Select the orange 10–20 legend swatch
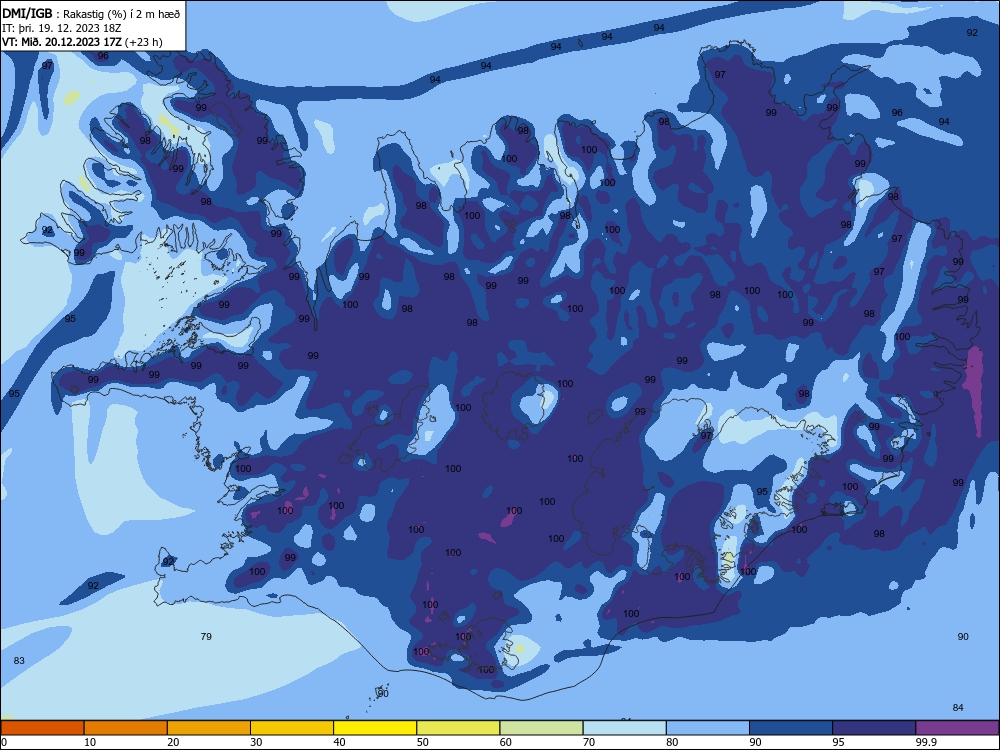Screen dimensions: 1000x750 (126, 728)
